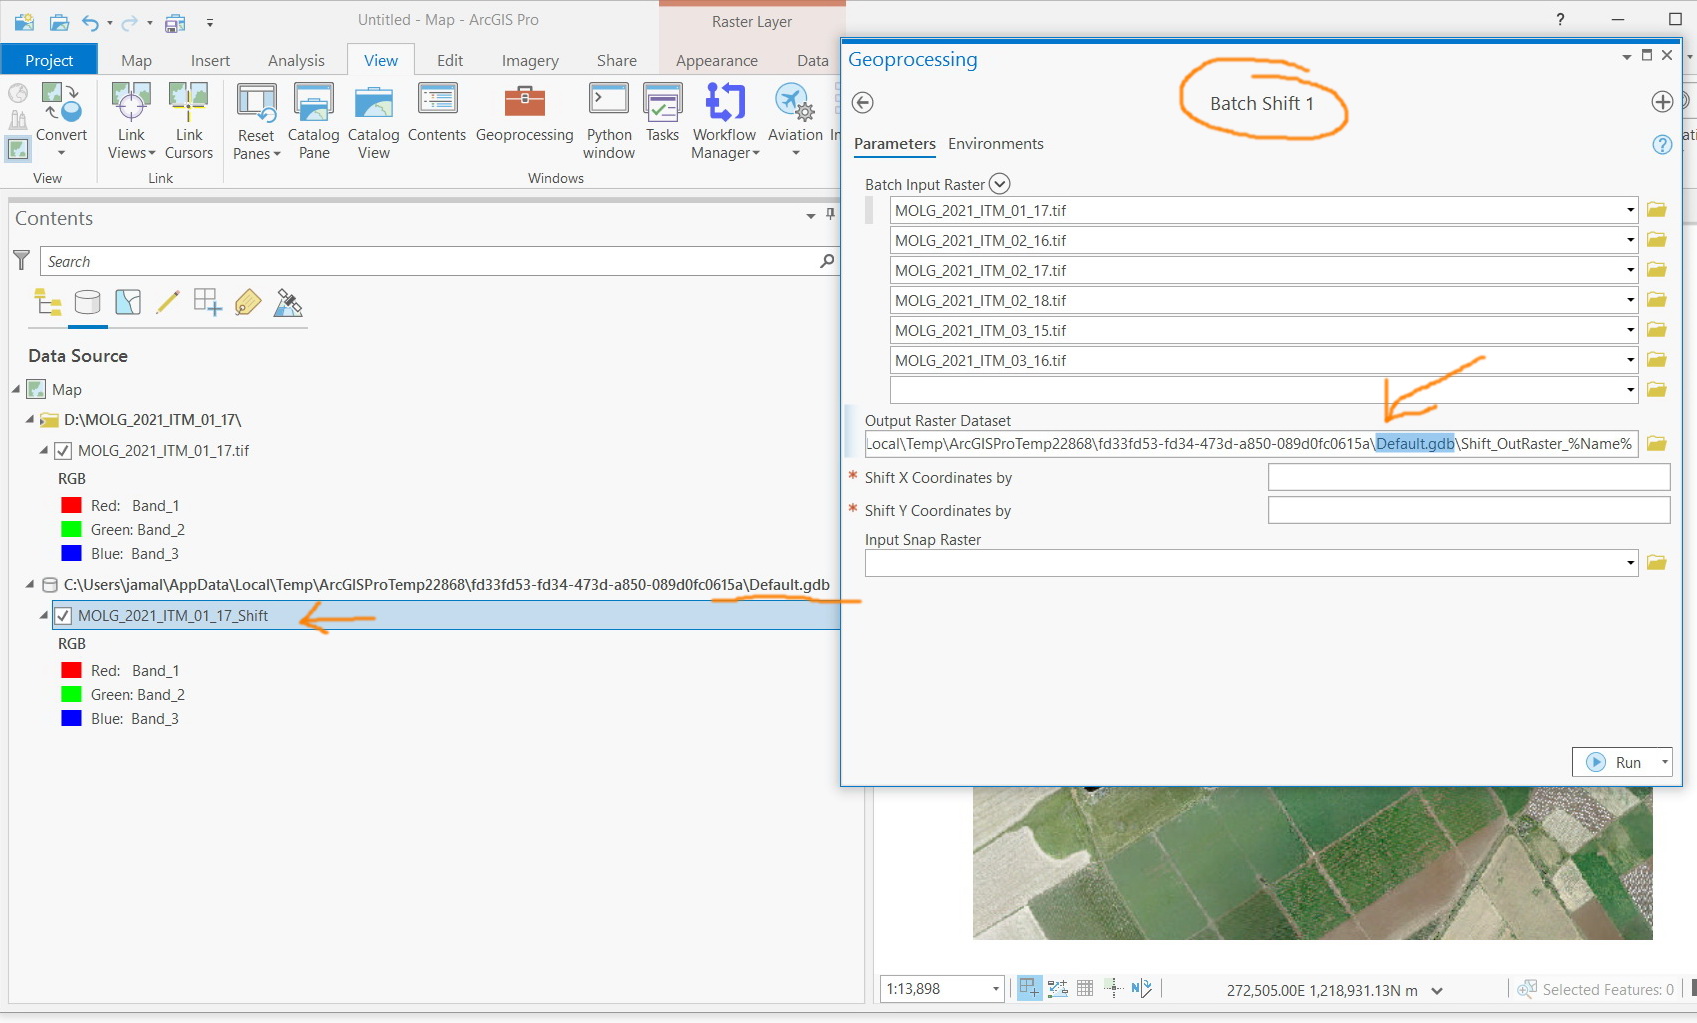The image size is (1697, 1023).
Task: Click the back arrow in Geoprocessing pane
Action: pos(863,103)
